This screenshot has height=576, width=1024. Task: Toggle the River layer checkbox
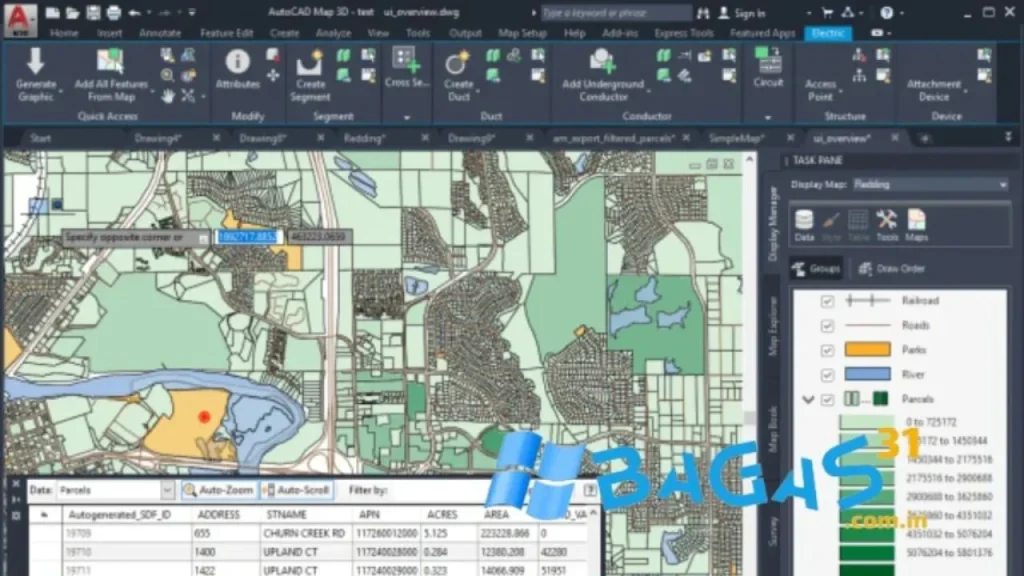(x=827, y=375)
